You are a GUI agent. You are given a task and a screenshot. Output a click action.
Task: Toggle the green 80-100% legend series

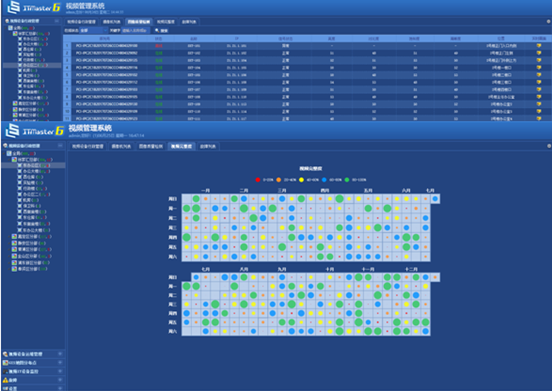tap(356, 180)
